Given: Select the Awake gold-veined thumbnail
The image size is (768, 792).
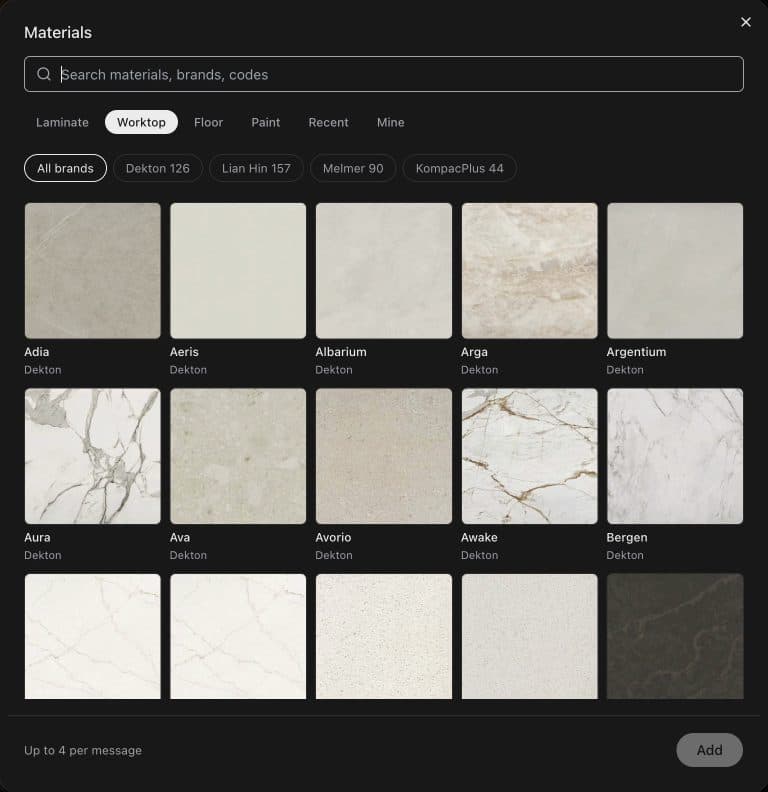Looking at the screenshot, I should click(x=530, y=456).
